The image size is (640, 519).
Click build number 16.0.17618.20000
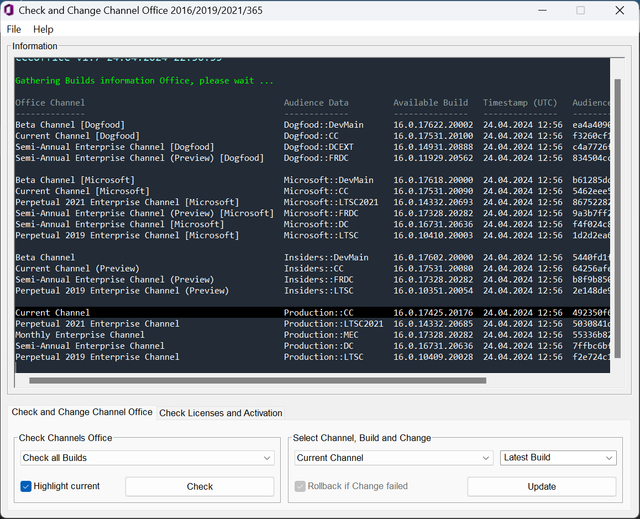coord(433,180)
